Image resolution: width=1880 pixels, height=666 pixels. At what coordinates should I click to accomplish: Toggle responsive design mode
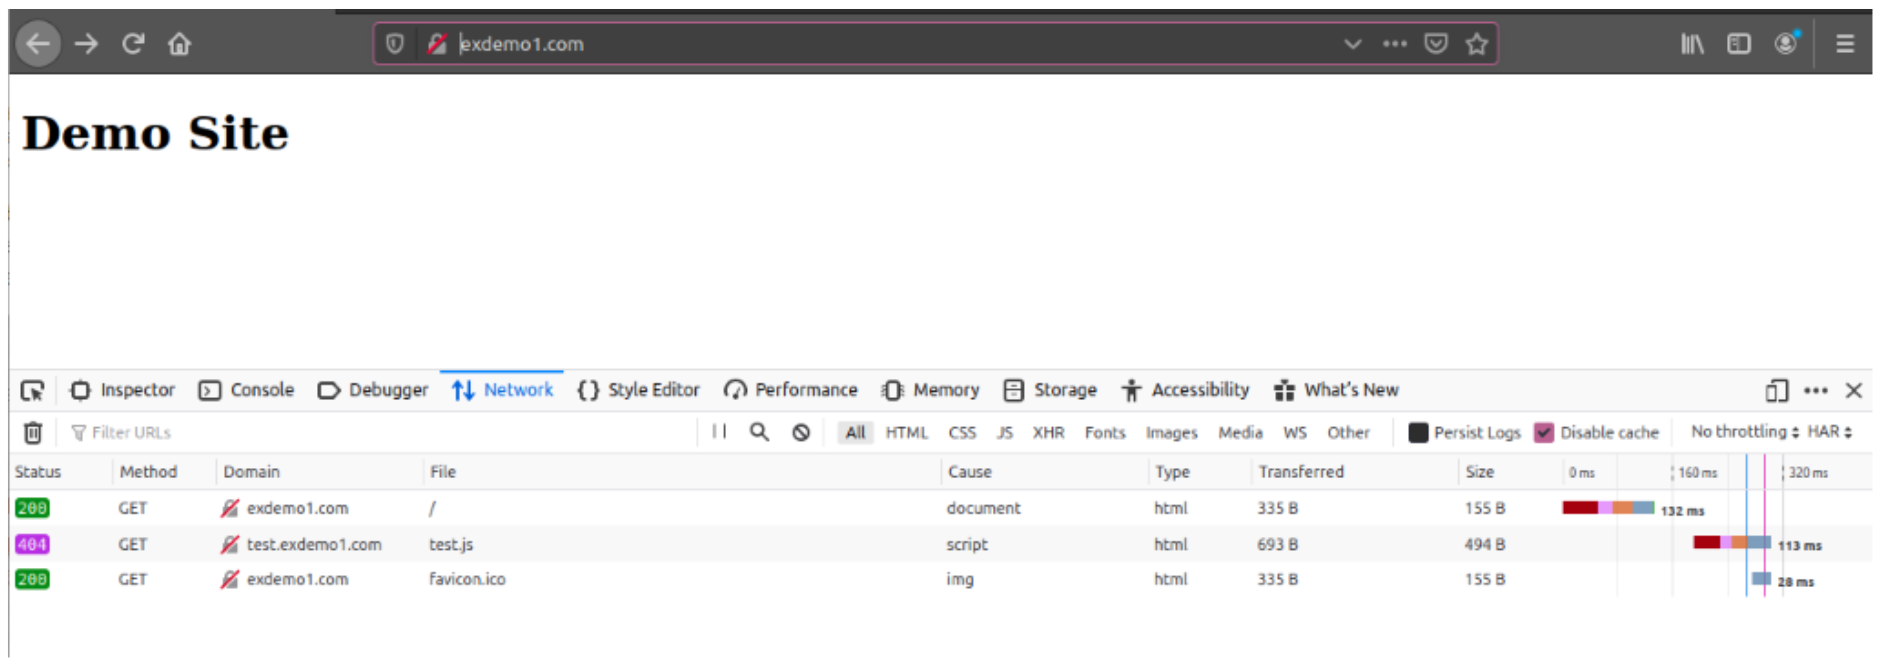[1776, 390]
